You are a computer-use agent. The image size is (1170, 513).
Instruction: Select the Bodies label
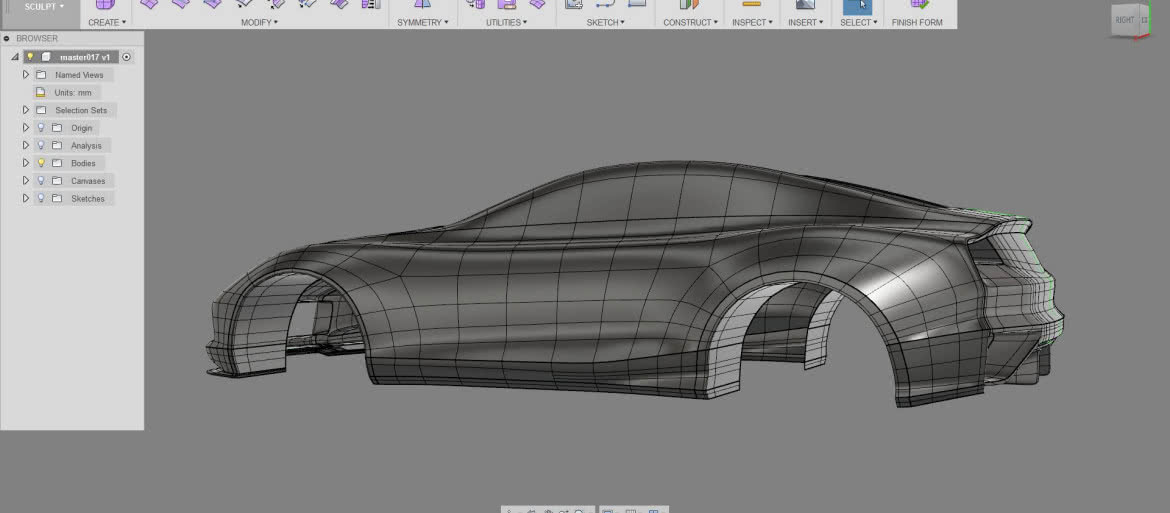click(x=84, y=163)
